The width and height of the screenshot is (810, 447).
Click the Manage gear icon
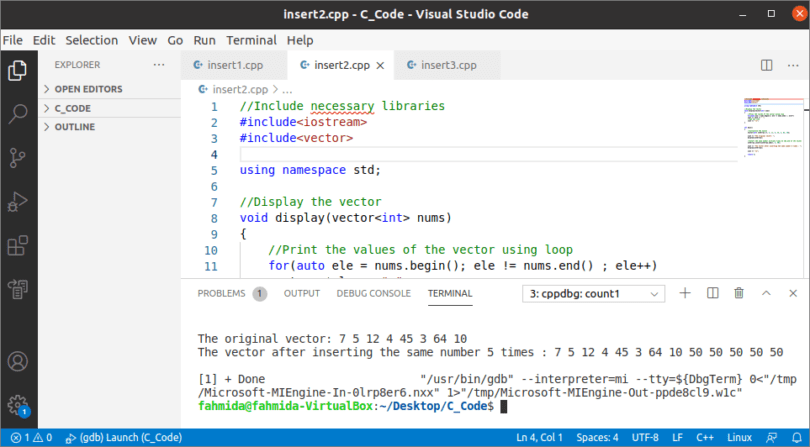tap(17, 405)
